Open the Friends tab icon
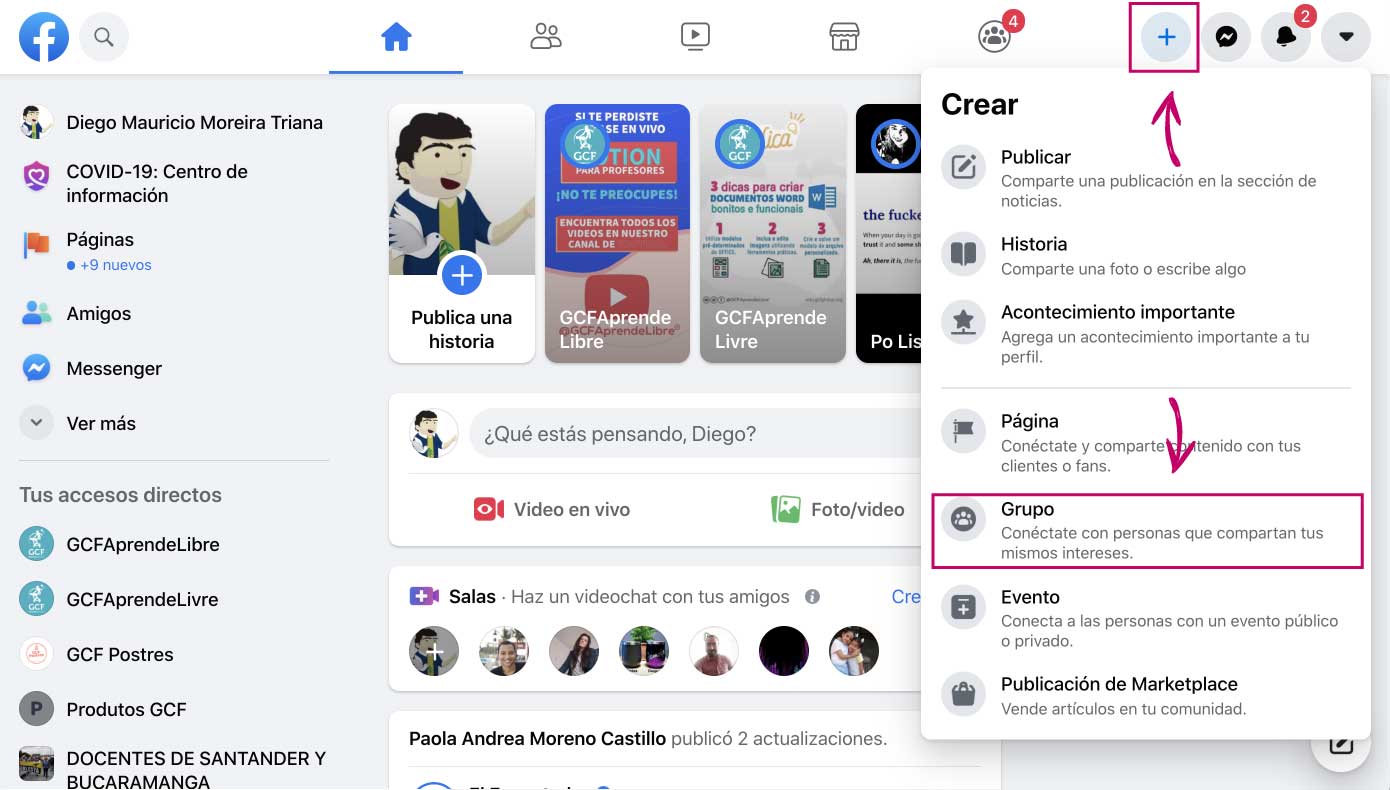1390x790 pixels. (x=546, y=38)
